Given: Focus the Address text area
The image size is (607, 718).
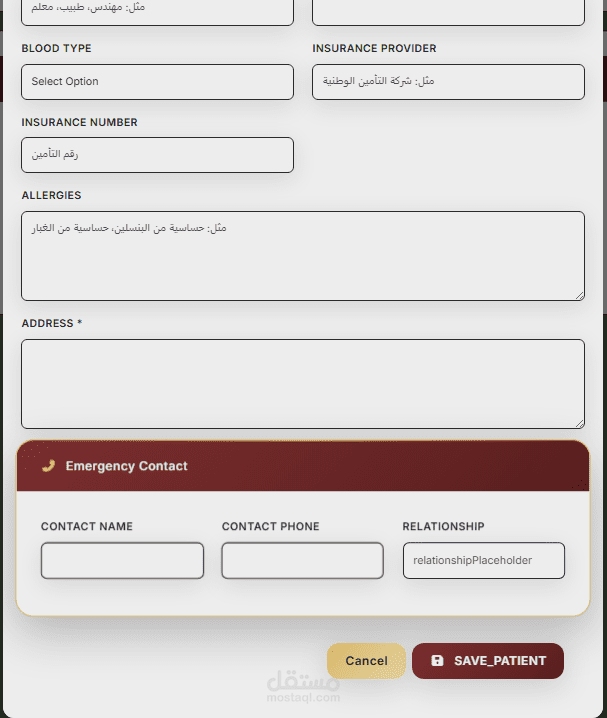Looking at the screenshot, I should pyautogui.click(x=302, y=384).
